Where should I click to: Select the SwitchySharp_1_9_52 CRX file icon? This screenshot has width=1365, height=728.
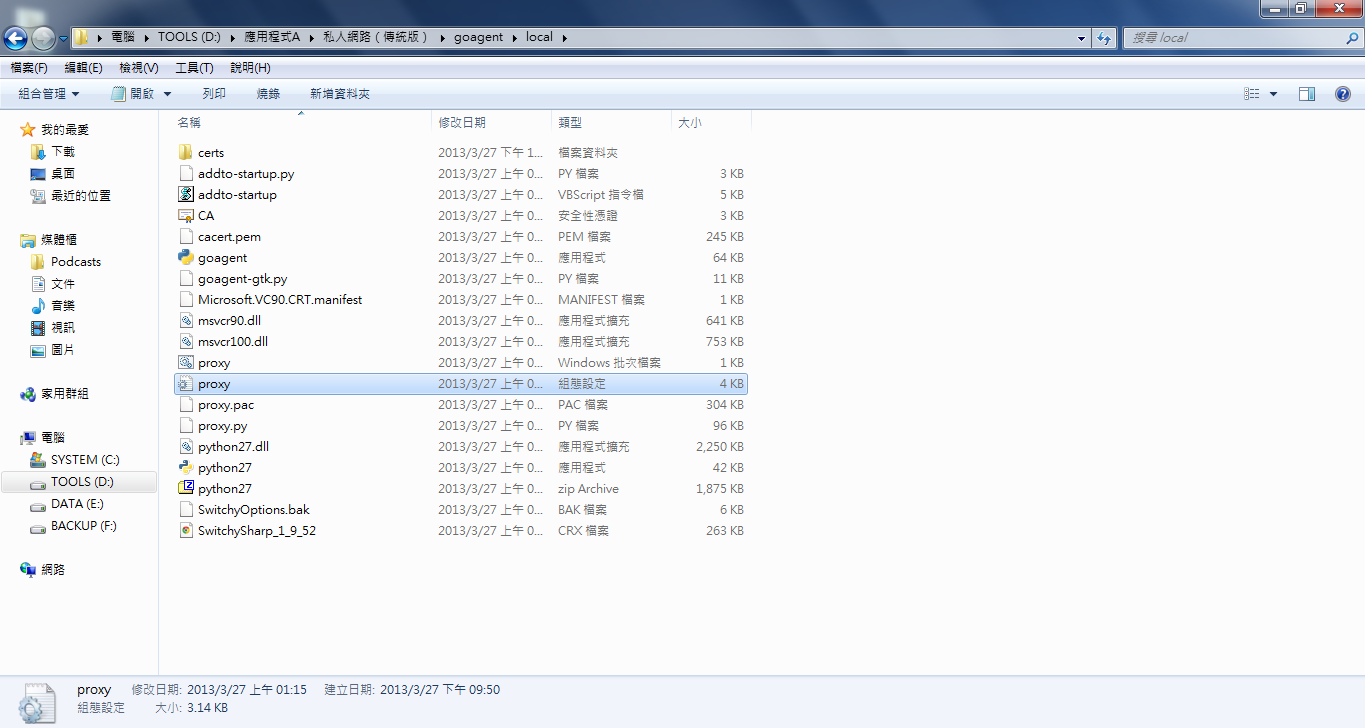point(185,531)
